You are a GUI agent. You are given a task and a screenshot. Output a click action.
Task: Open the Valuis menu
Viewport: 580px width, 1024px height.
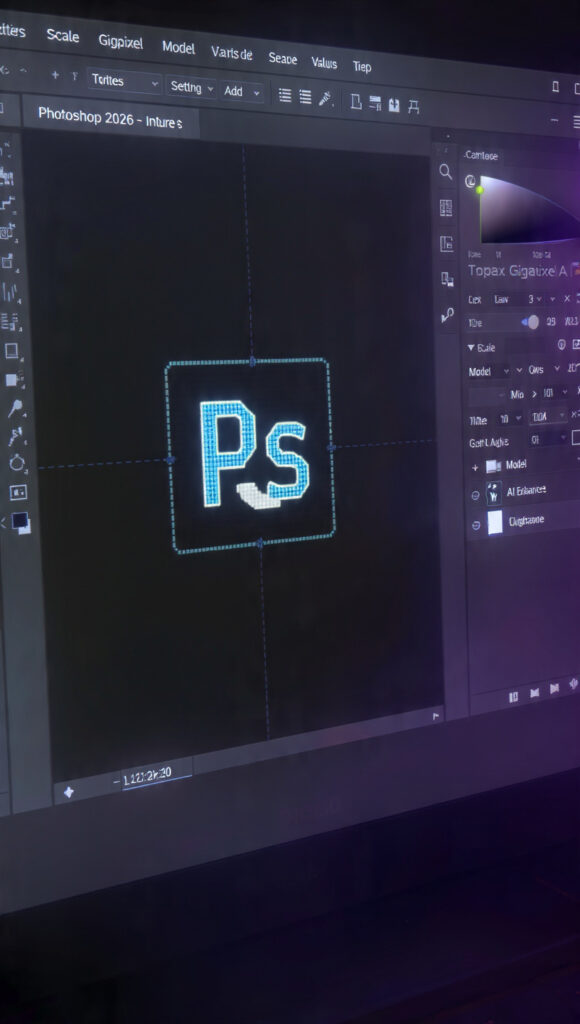pos(324,63)
